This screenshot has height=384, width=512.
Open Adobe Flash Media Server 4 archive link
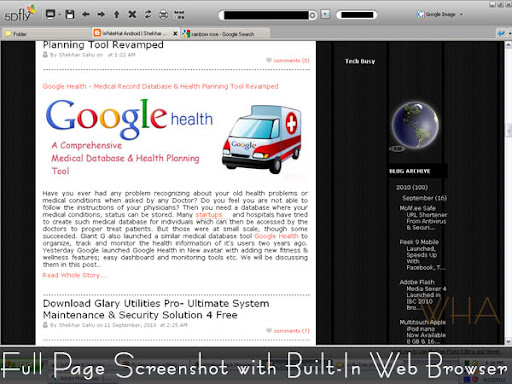423,295
